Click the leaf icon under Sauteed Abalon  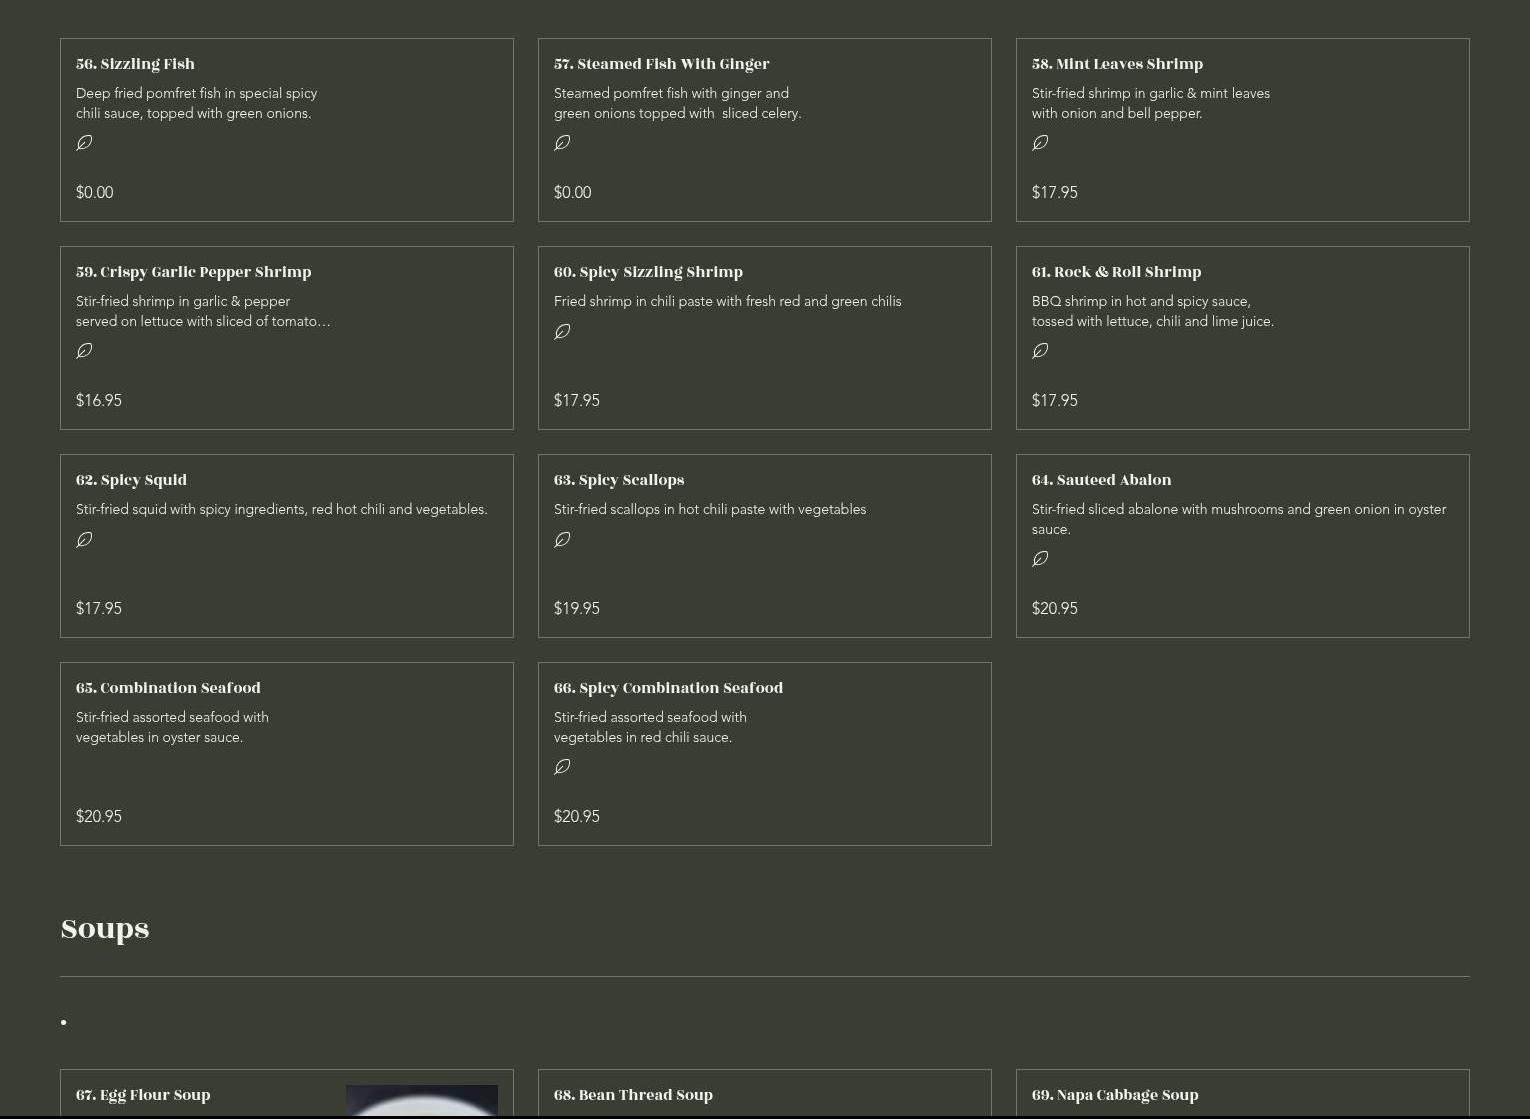pos(1041,559)
